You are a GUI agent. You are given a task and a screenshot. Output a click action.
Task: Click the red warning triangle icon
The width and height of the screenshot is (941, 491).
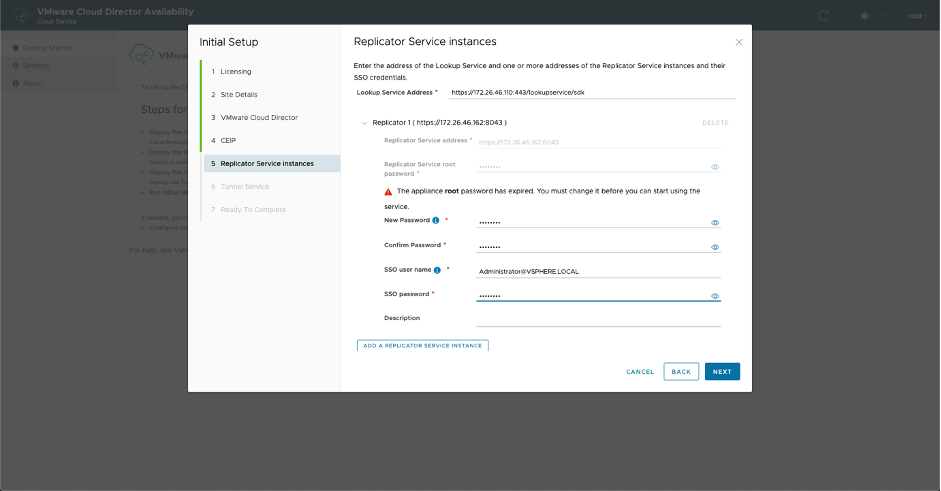(388, 190)
